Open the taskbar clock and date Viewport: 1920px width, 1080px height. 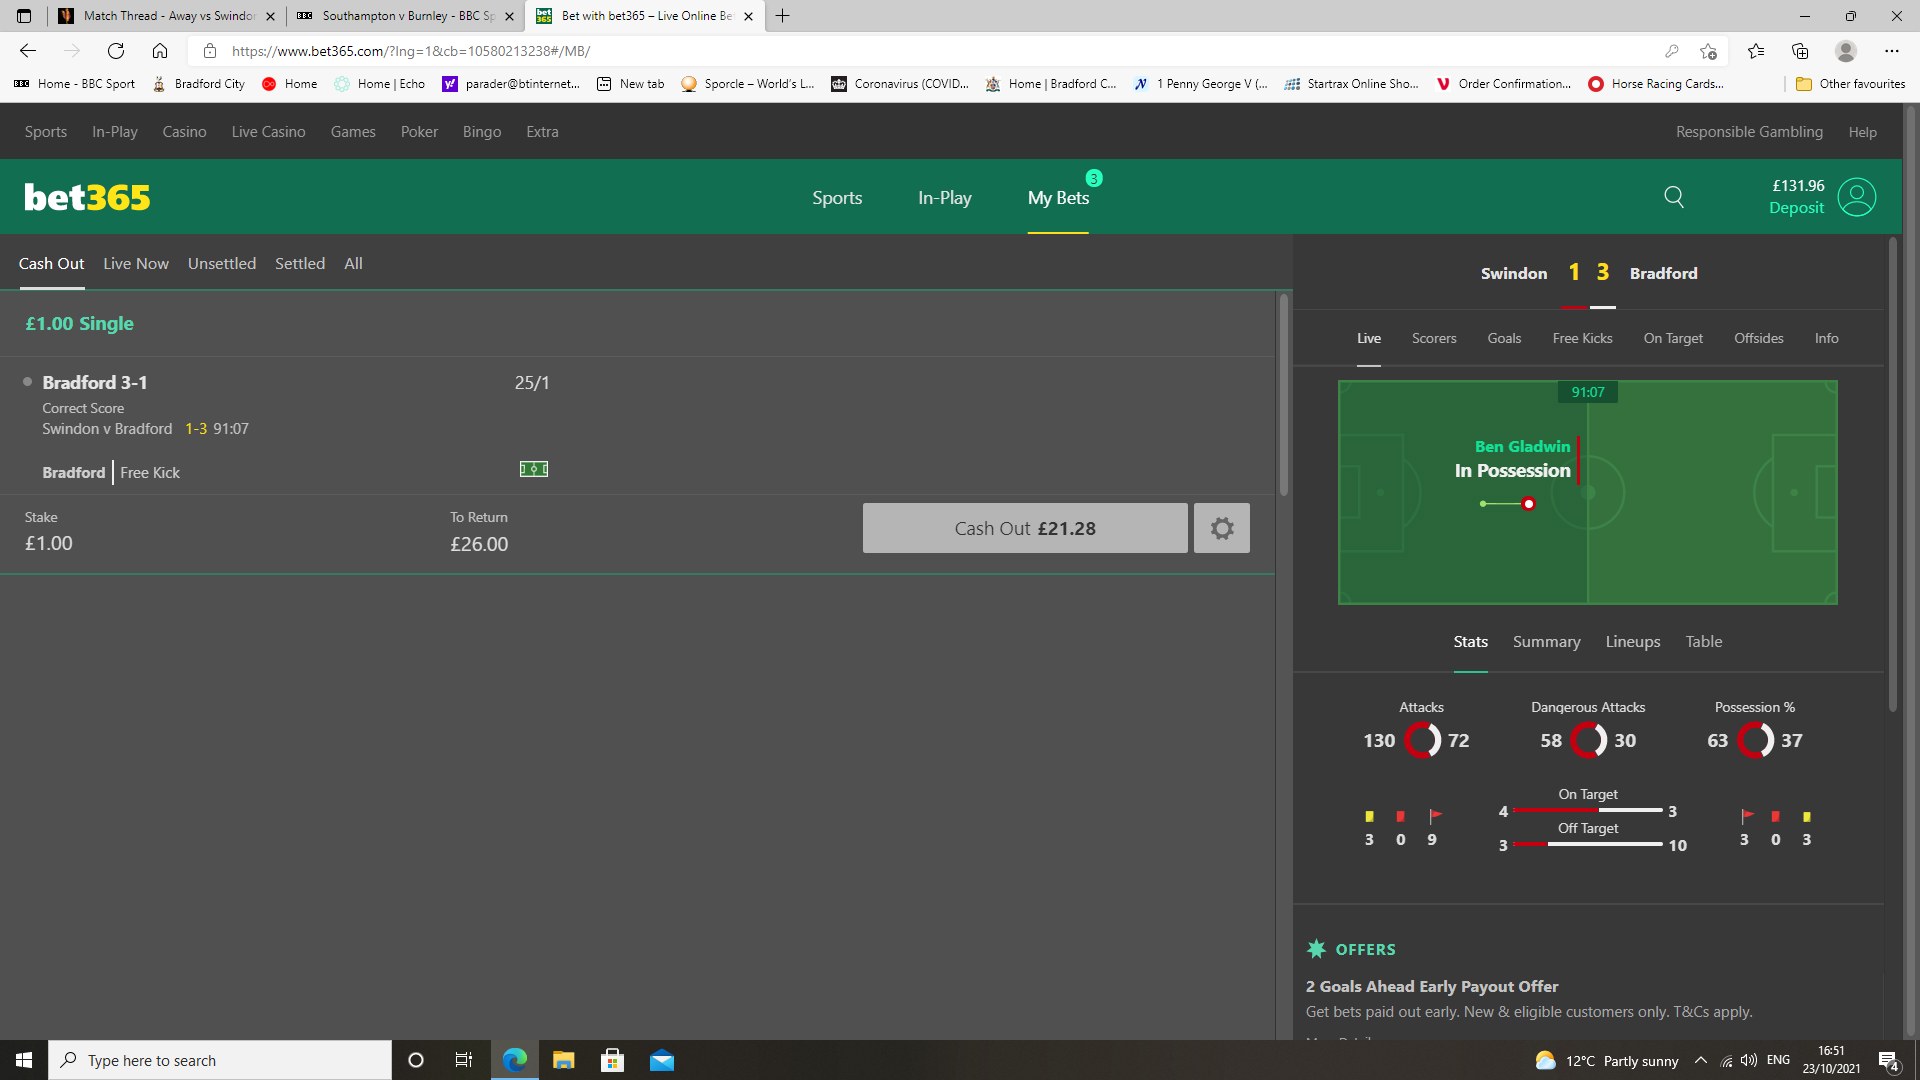1831,1060
